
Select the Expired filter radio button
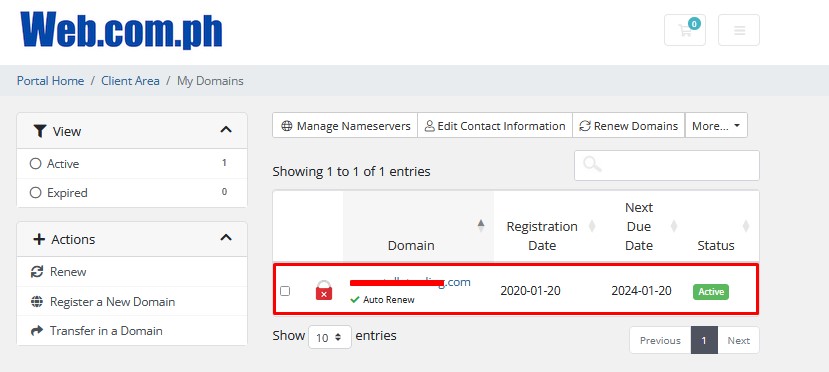coord(35,193)
